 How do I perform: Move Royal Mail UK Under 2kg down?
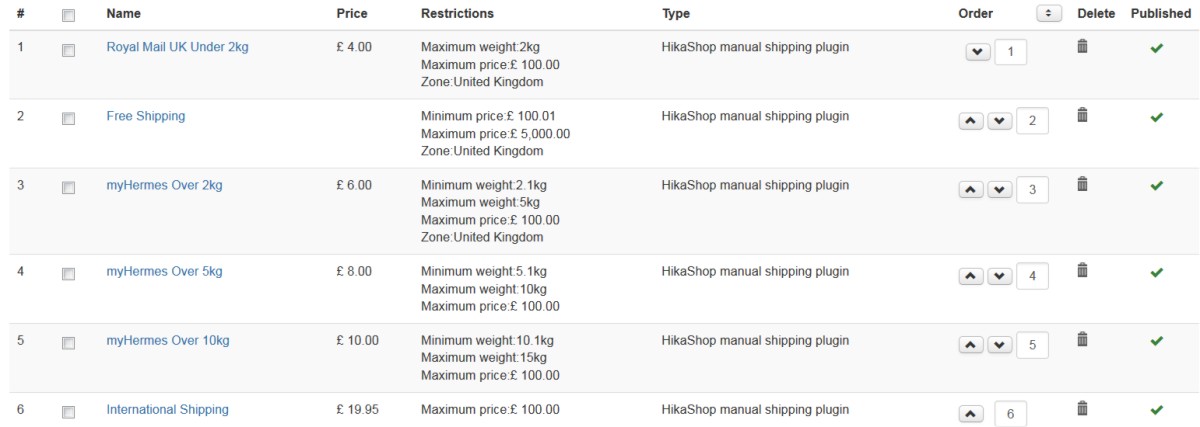(977, 52)
